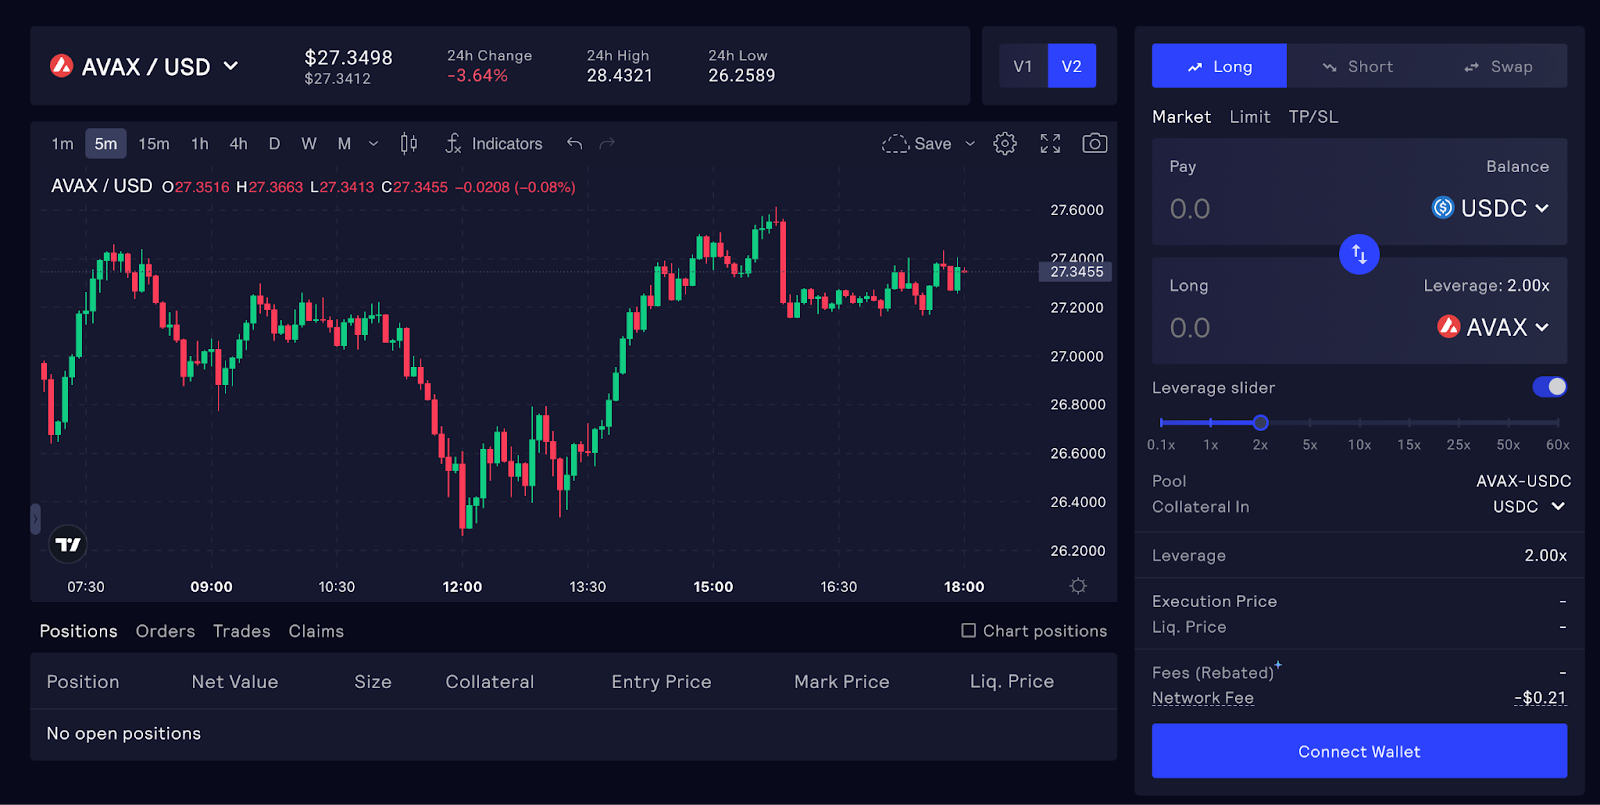1600x805 pixels.
Task: Click the Connect Wallet button
Action: (1359, 751)
